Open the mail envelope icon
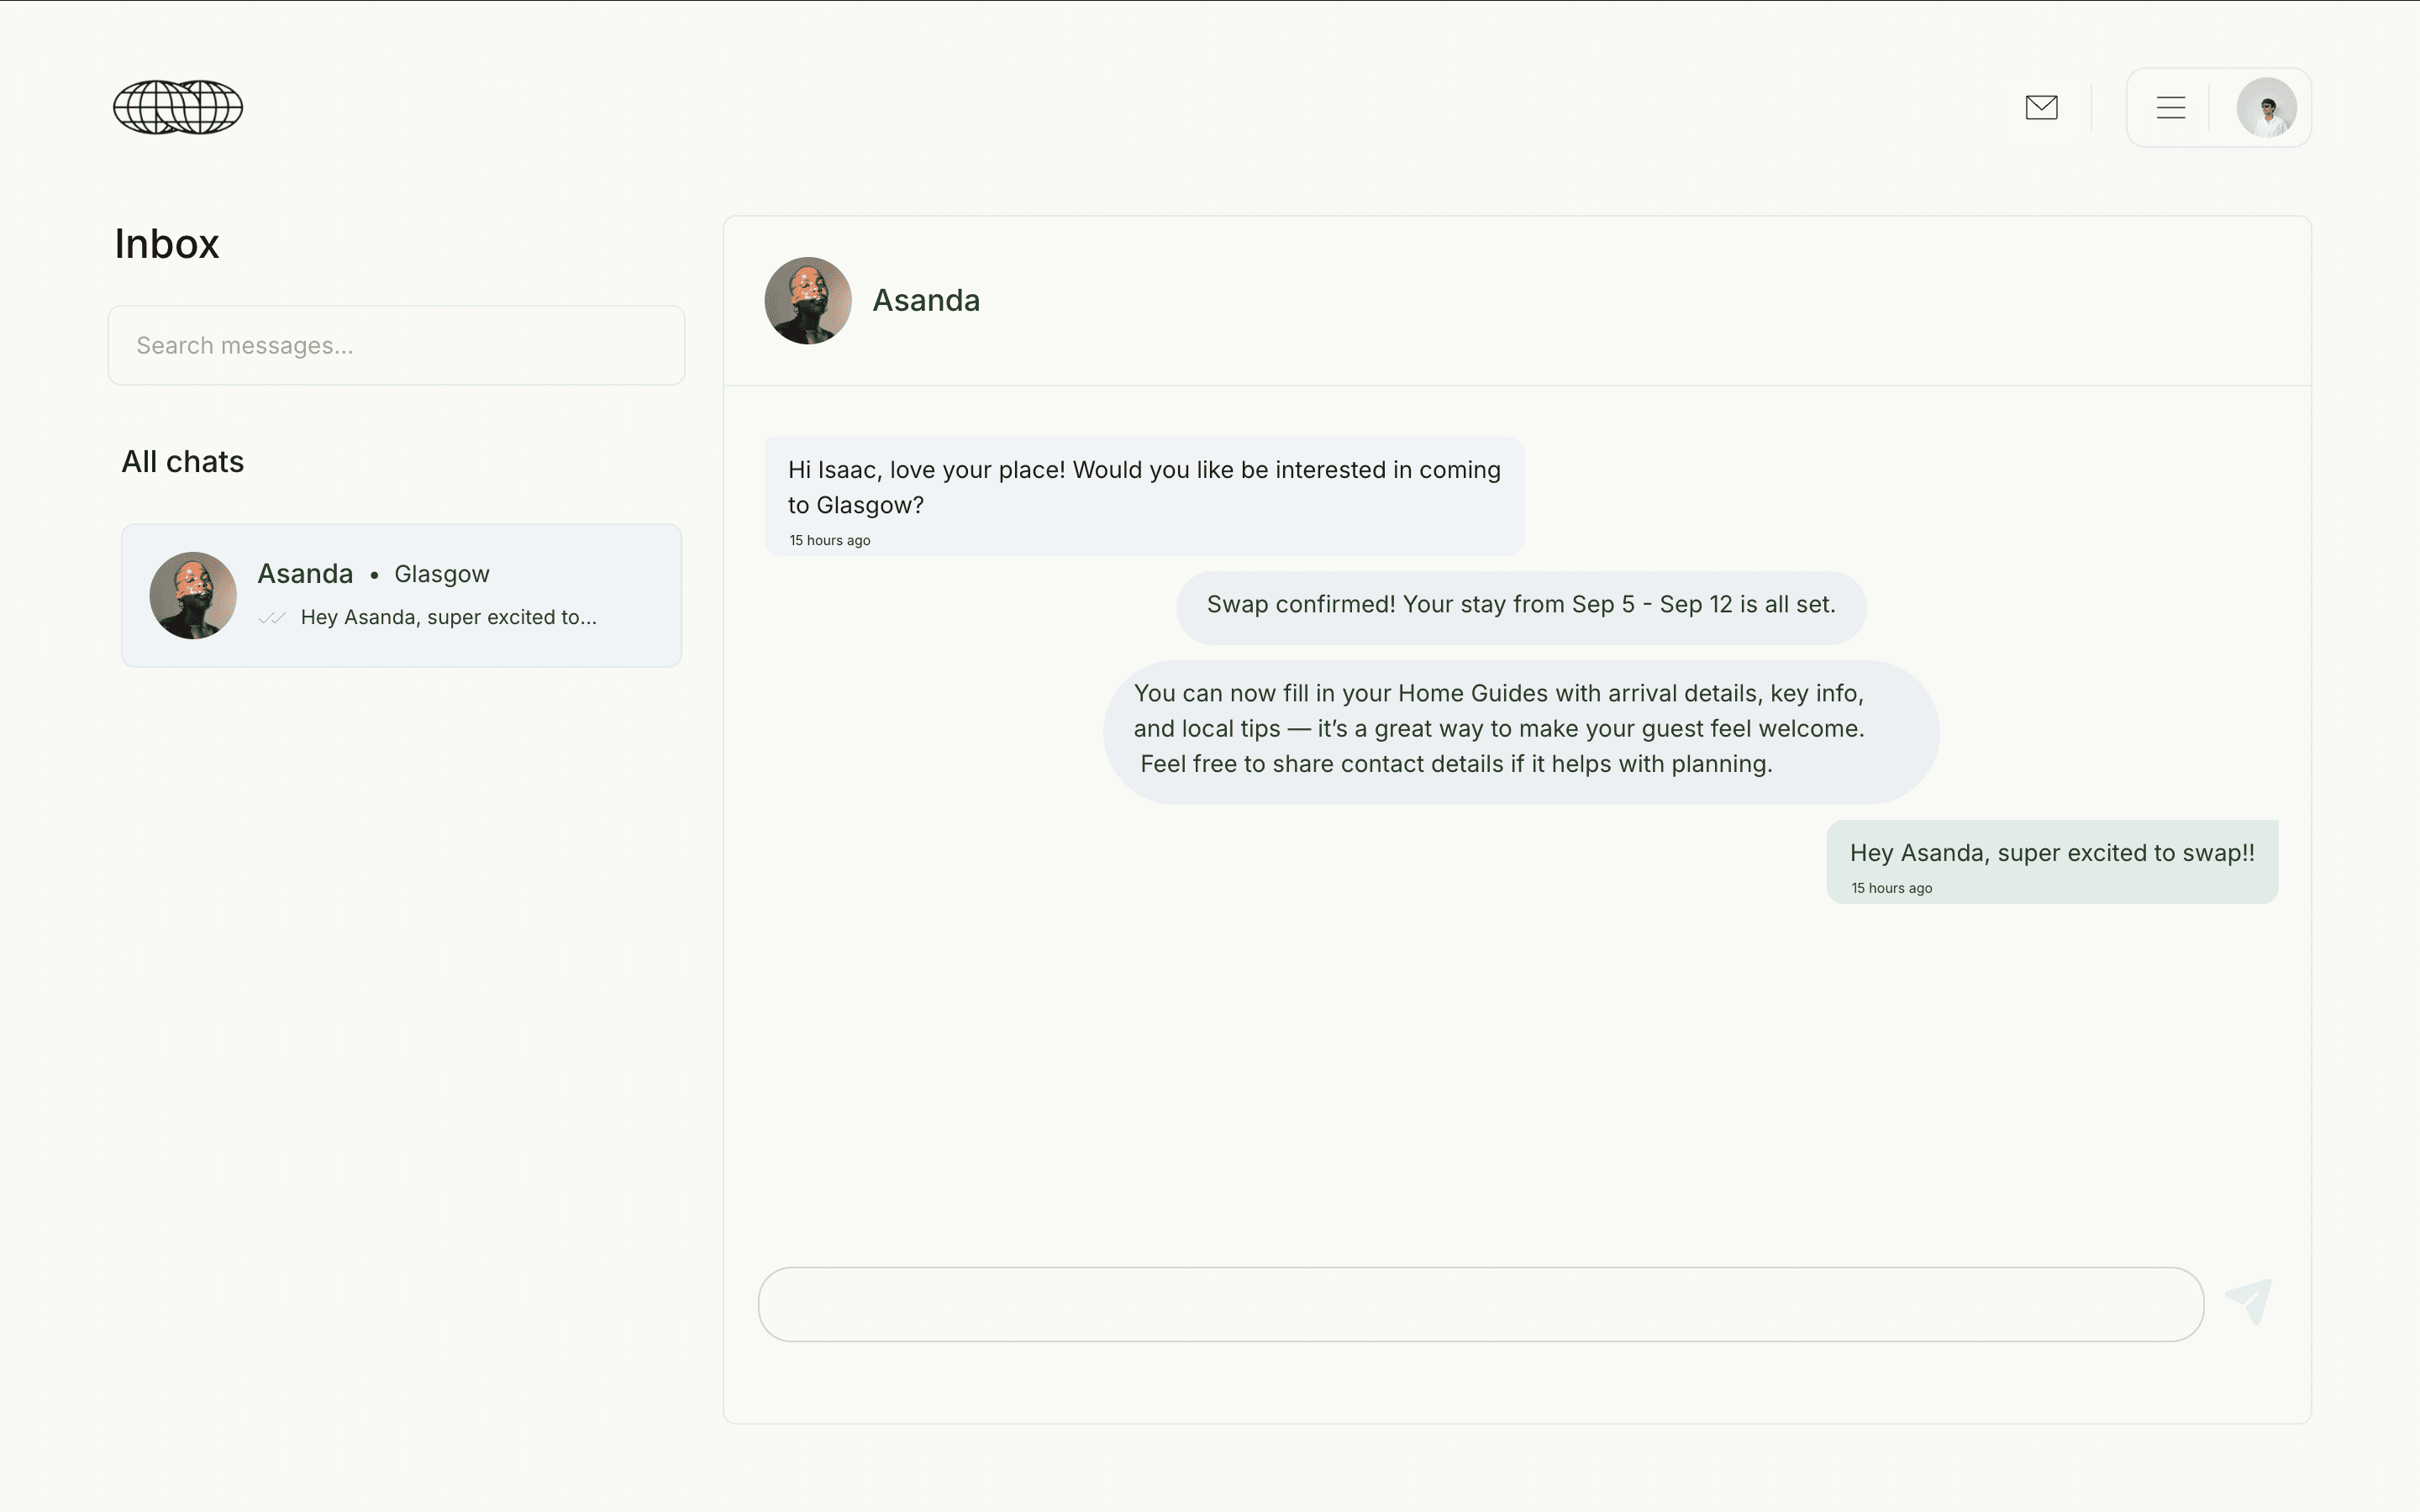Screen dimensions: 2420x1512 pyautogui.click(x=2041, y=107)
